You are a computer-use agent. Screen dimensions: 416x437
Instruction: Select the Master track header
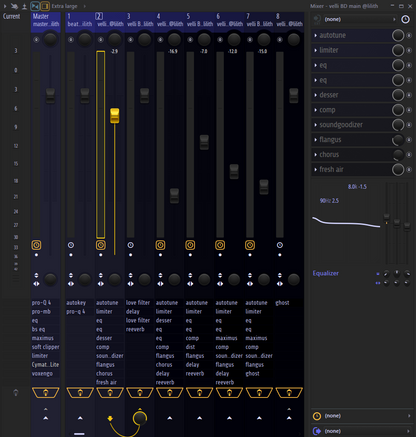click(46, 20)
